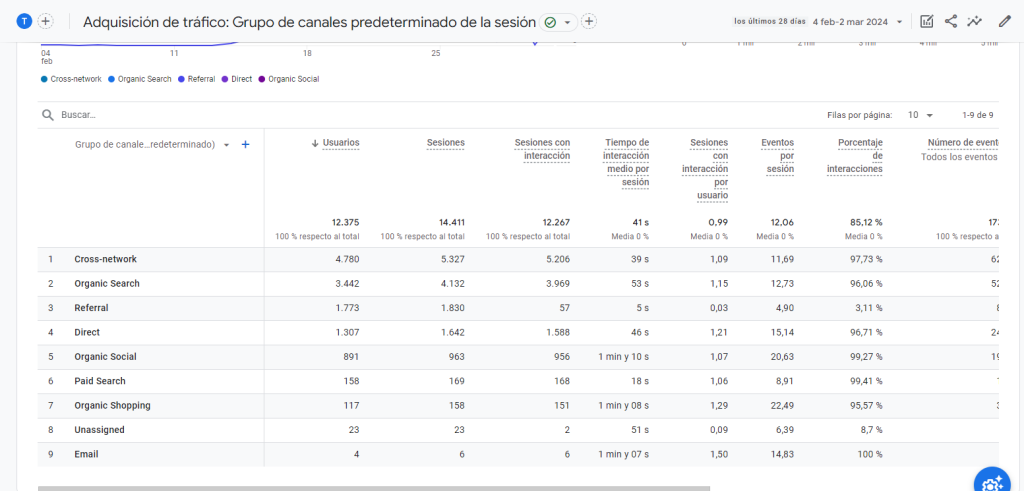This screenshot has width=1024, height=491.
Task: Open the channel group dimension dropdown
Action: 227,144
